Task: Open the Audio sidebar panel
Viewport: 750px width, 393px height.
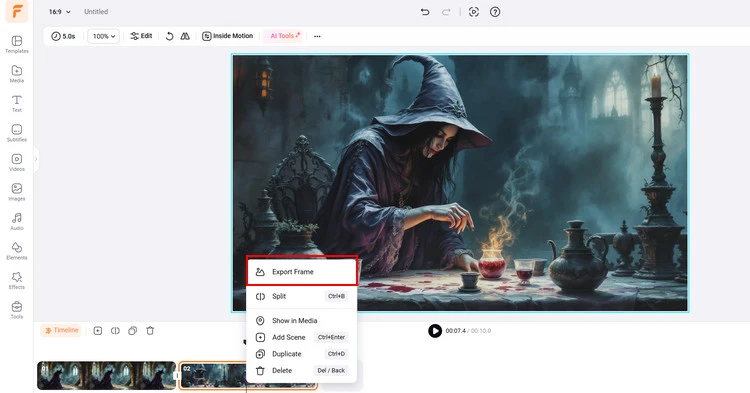Action: 17,221
